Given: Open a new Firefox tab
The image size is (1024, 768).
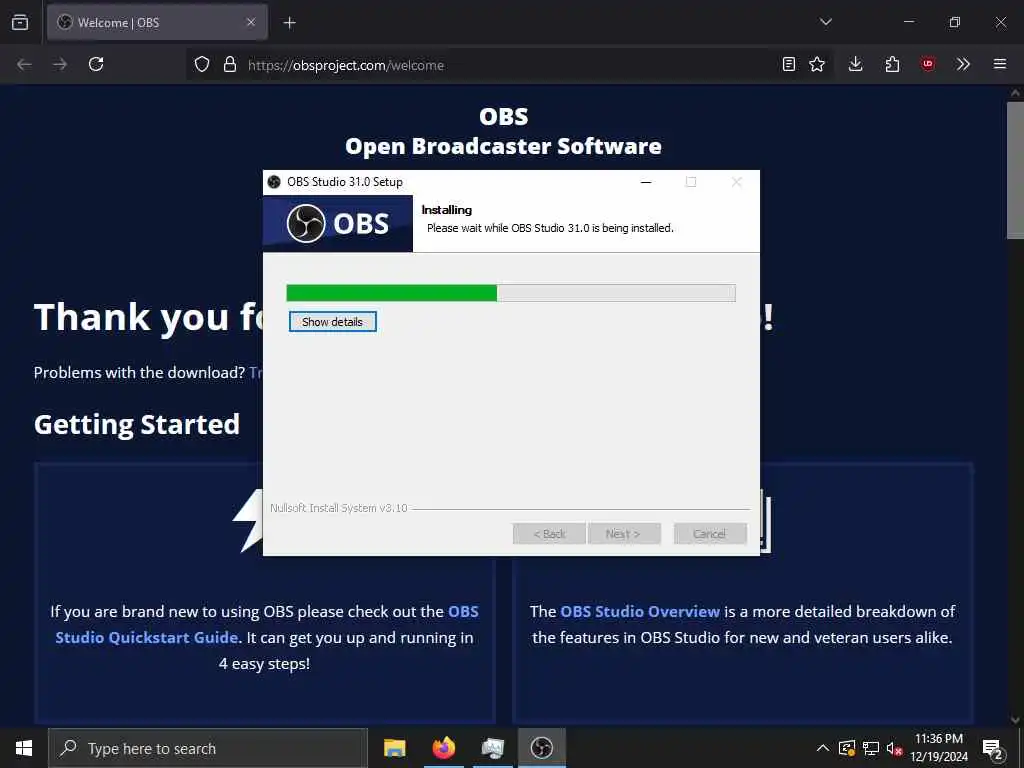Looking at the screenshot, I should tap(289, 23).
